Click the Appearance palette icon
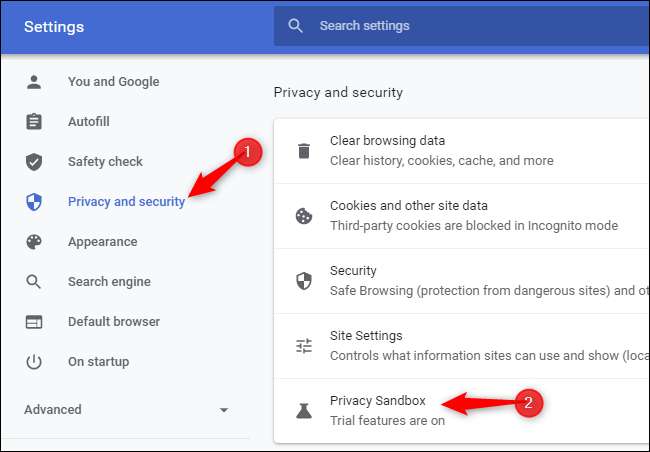 [x=34, y=242]
